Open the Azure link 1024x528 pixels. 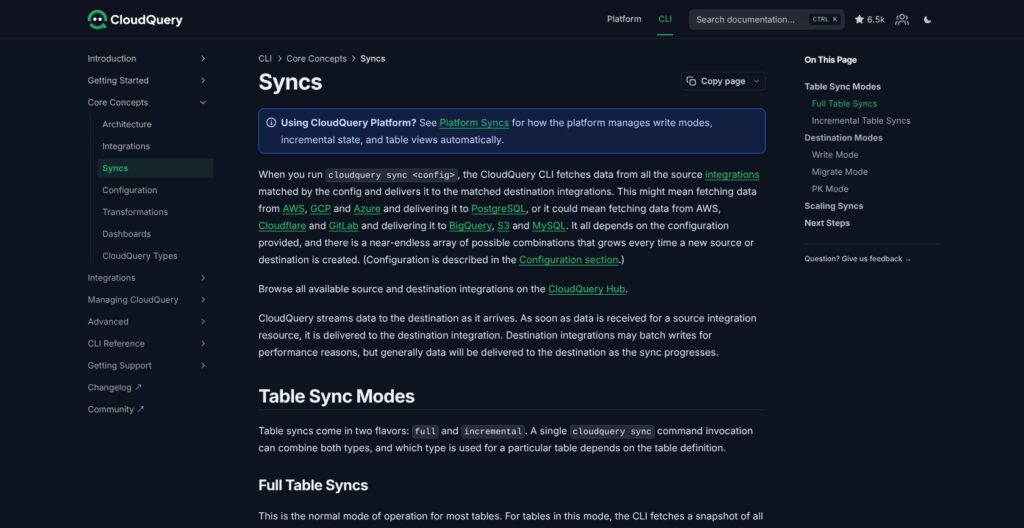tap(367, 208)
